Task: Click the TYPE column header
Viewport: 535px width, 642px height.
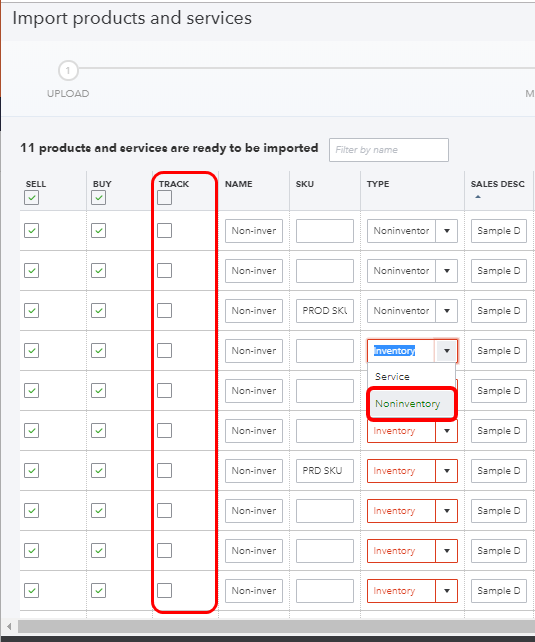Action: click(378, 184)
